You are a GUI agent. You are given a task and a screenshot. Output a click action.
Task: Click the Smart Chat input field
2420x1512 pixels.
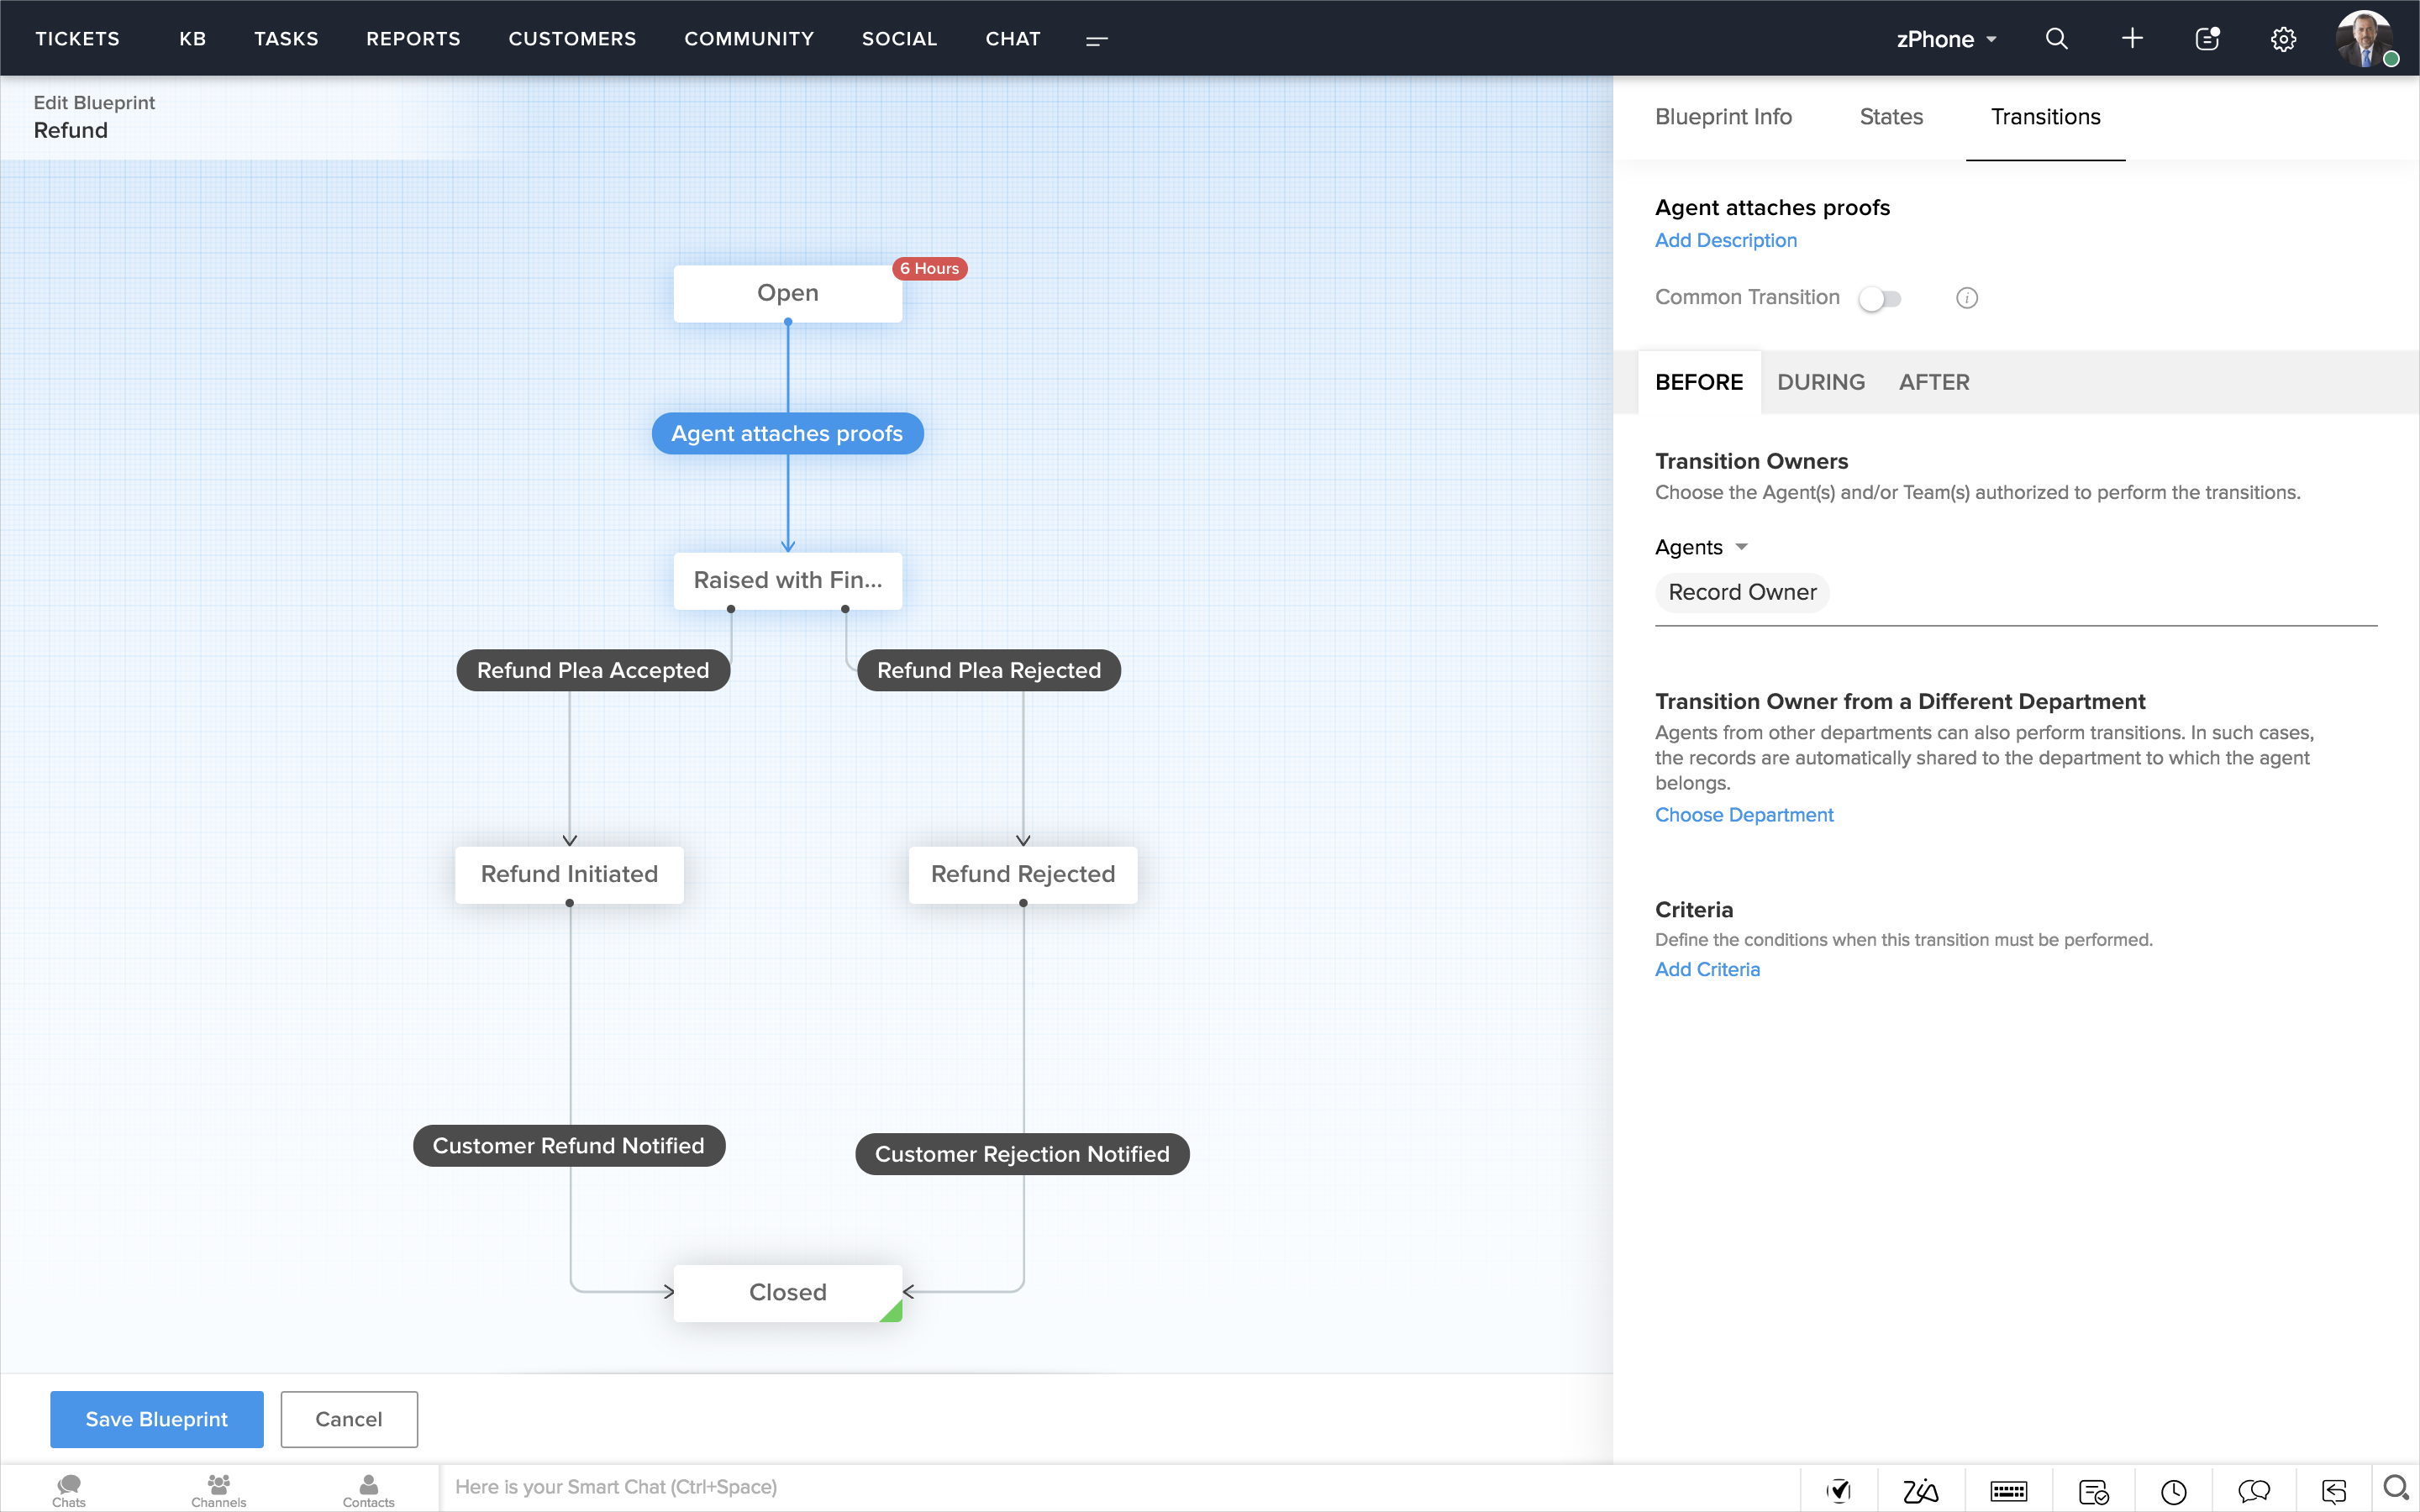point(1100,1487)
